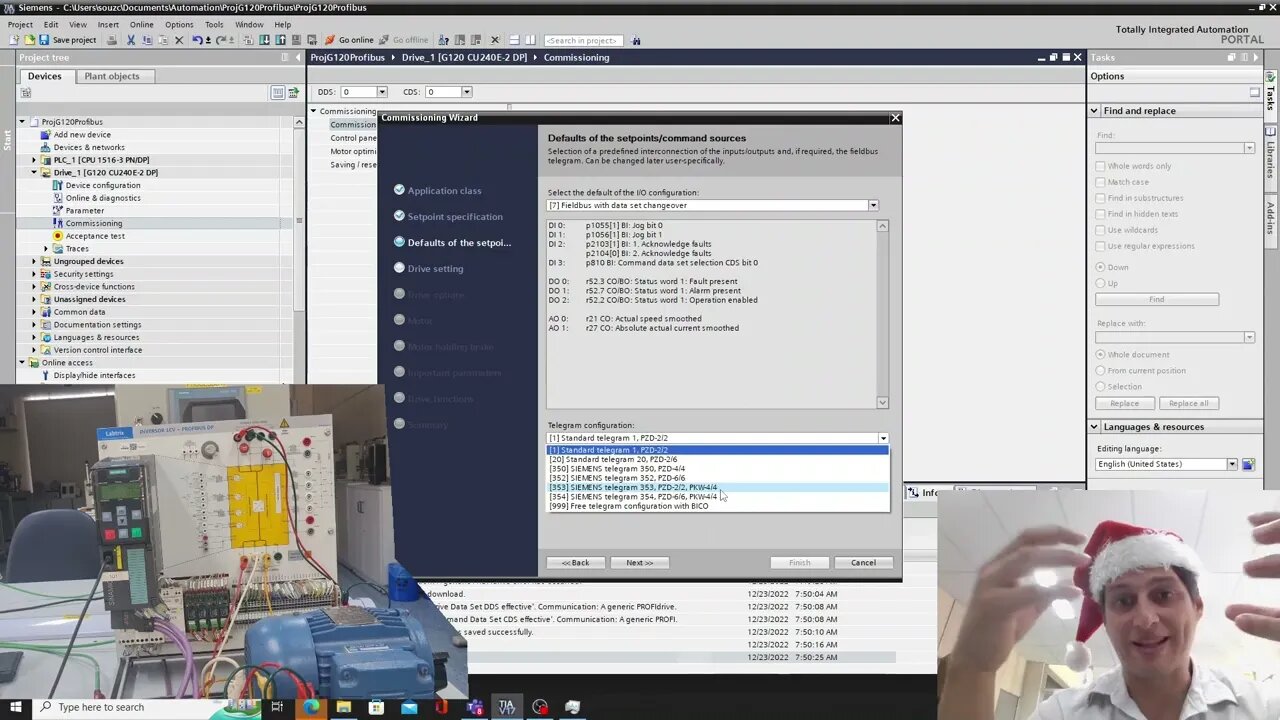Image resolution: width=1280 pixels, height=720 pixels.
Task: Click the Online & diagnostics tree icon
Action: click(x=58, y=198)
